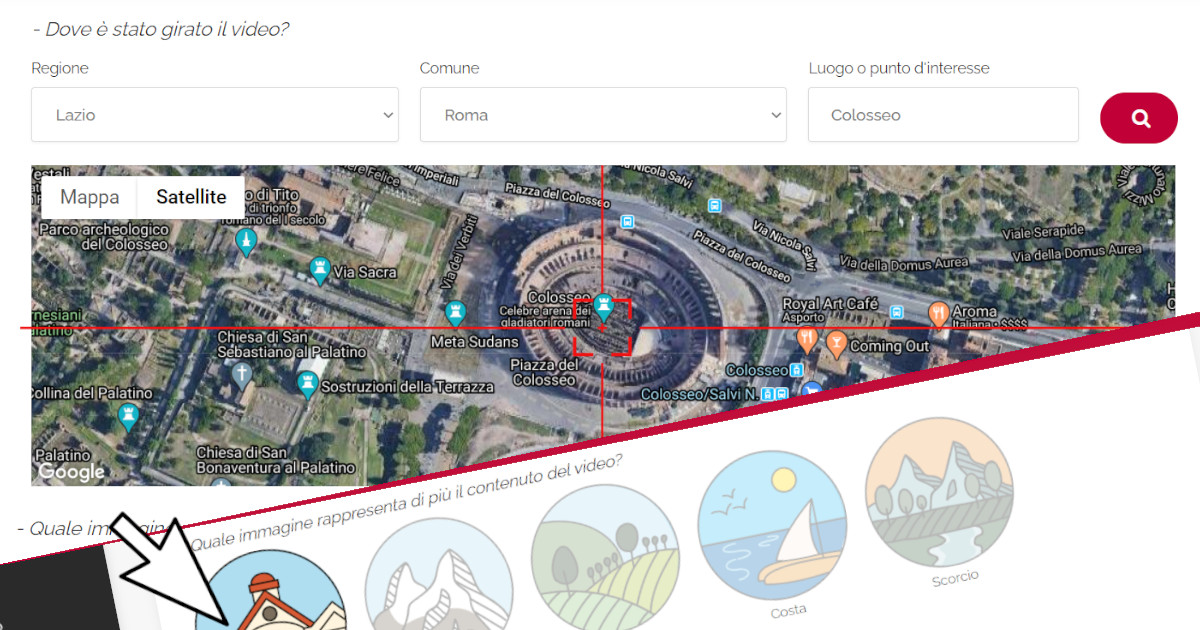Click the Viale Serapide street label

[1043, 232]
